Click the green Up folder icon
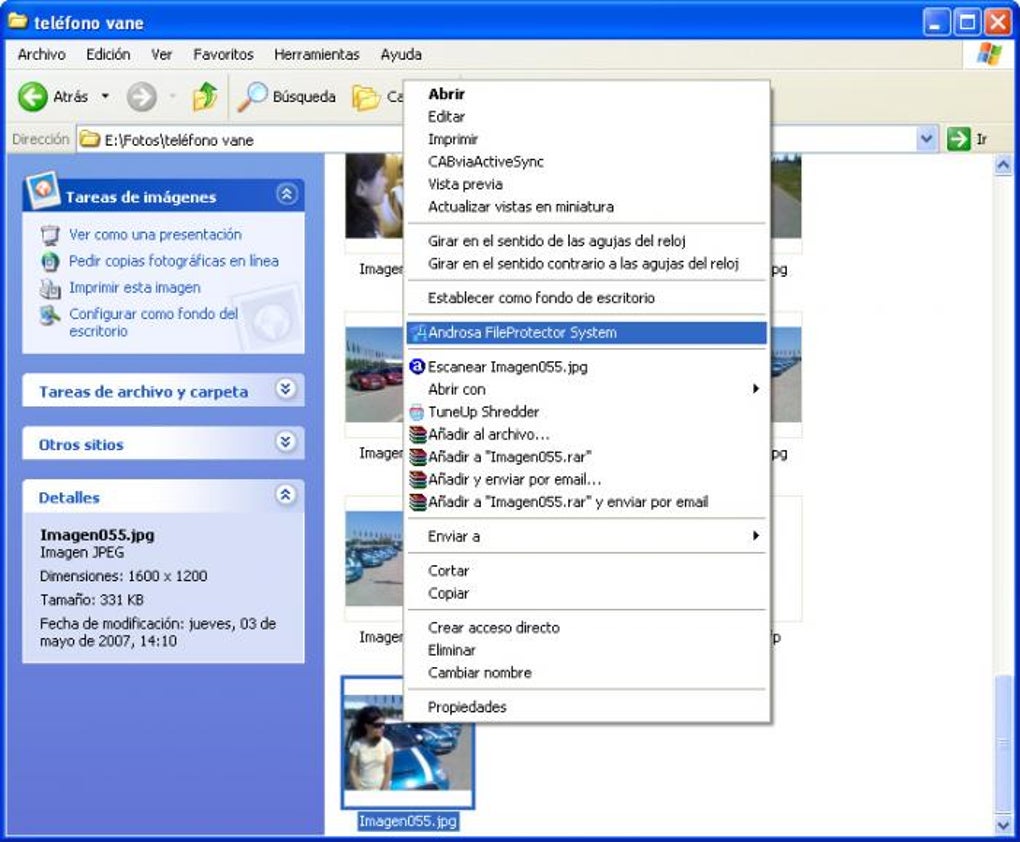Image resolution: width=1020 pixels, height=842 pixels. tap(205, 97)
